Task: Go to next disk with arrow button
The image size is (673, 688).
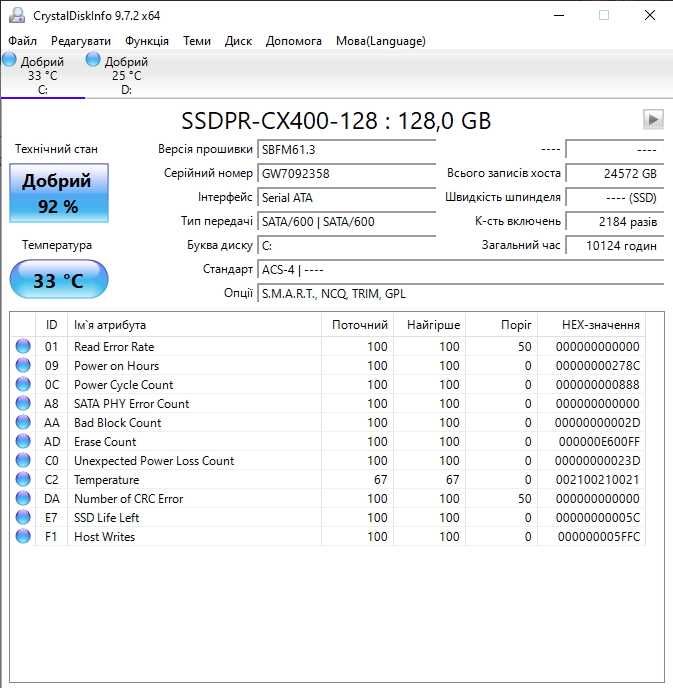Action: (653, 119)
